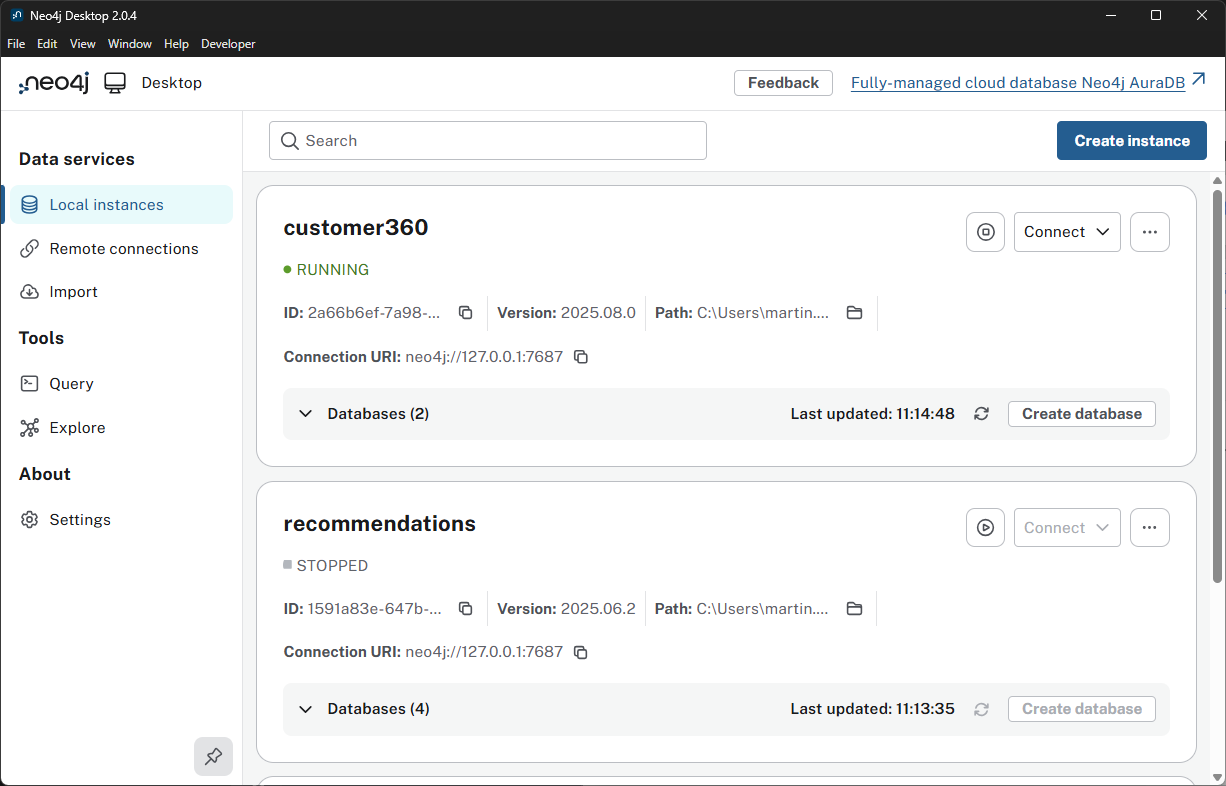Click Create instance button
The width and height of the screenshot is (1226, 786).
[x=1132, y=141]
